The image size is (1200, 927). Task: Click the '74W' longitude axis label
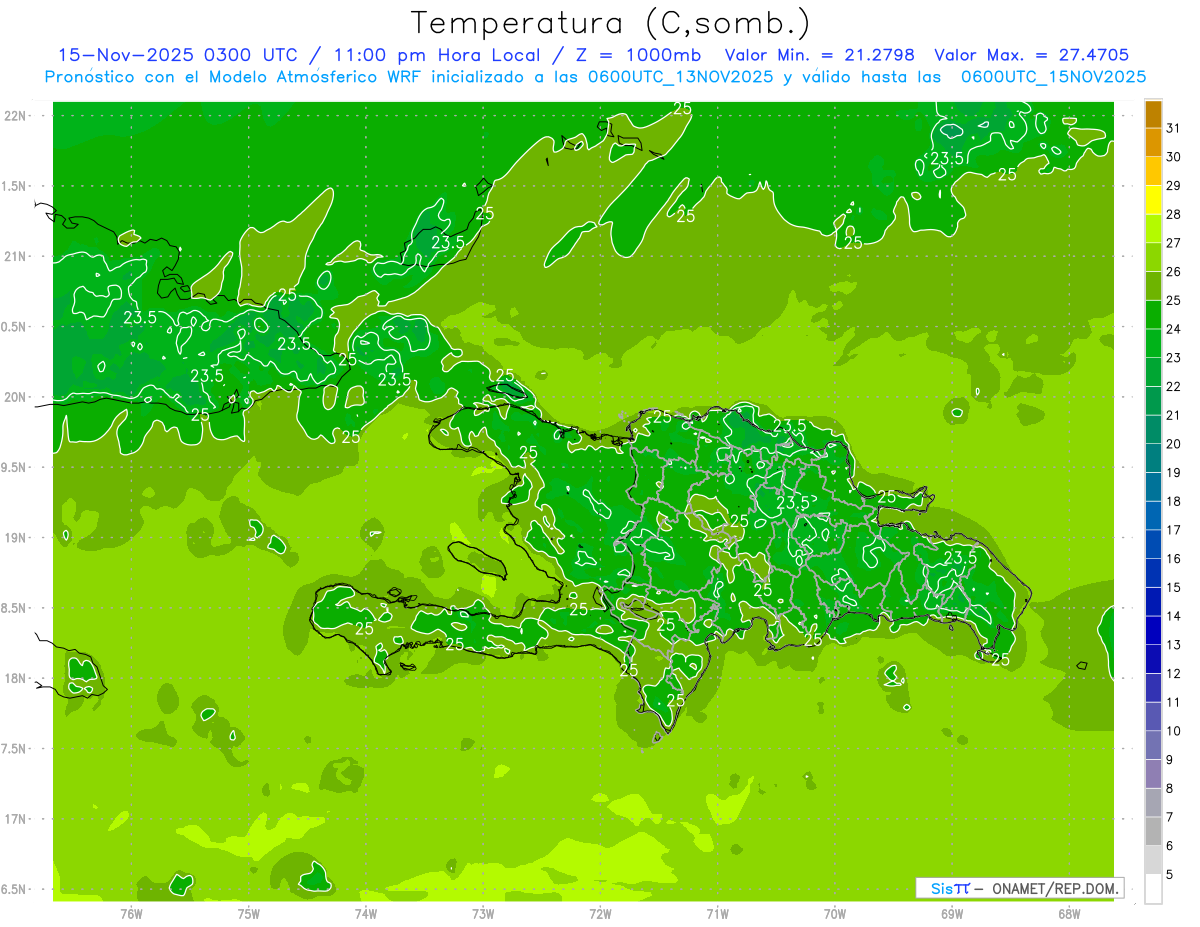[x=366, y=913]
